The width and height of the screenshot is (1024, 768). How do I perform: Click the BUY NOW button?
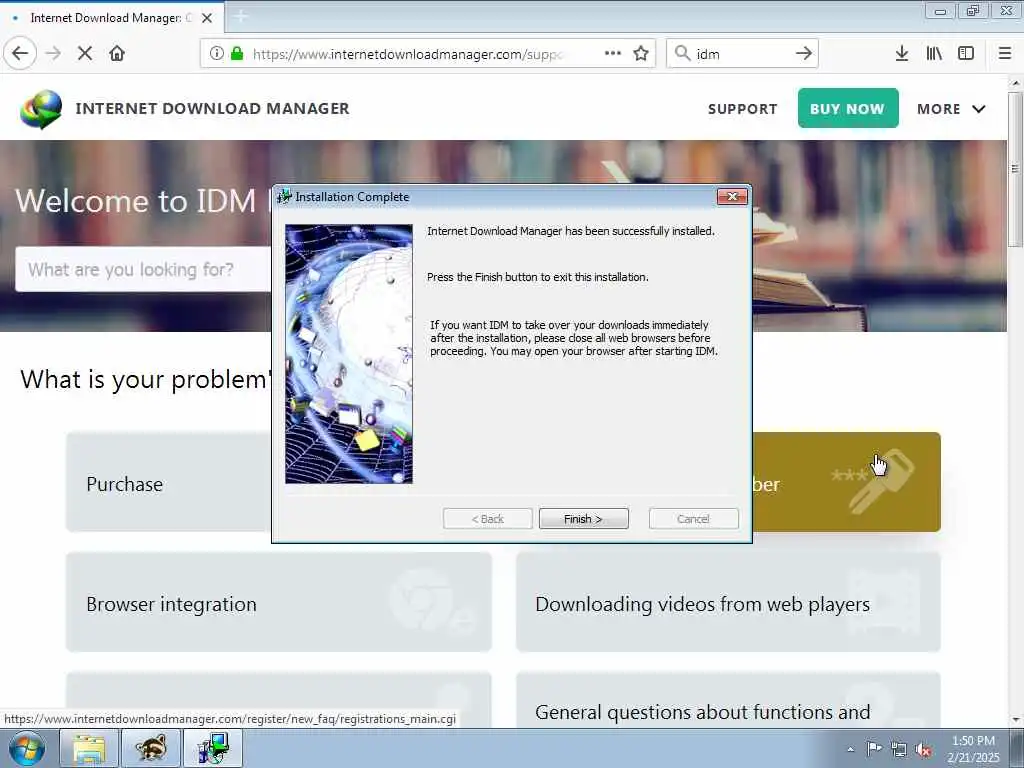point(848,108)
